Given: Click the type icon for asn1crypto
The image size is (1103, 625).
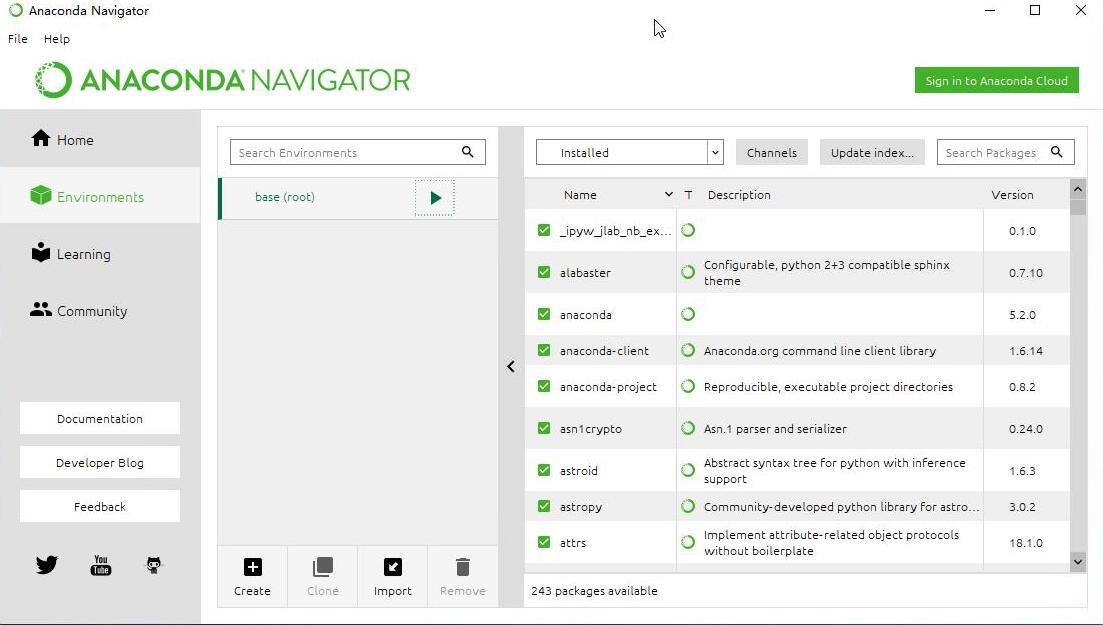Looking at the screenshot, I should 688,429.
